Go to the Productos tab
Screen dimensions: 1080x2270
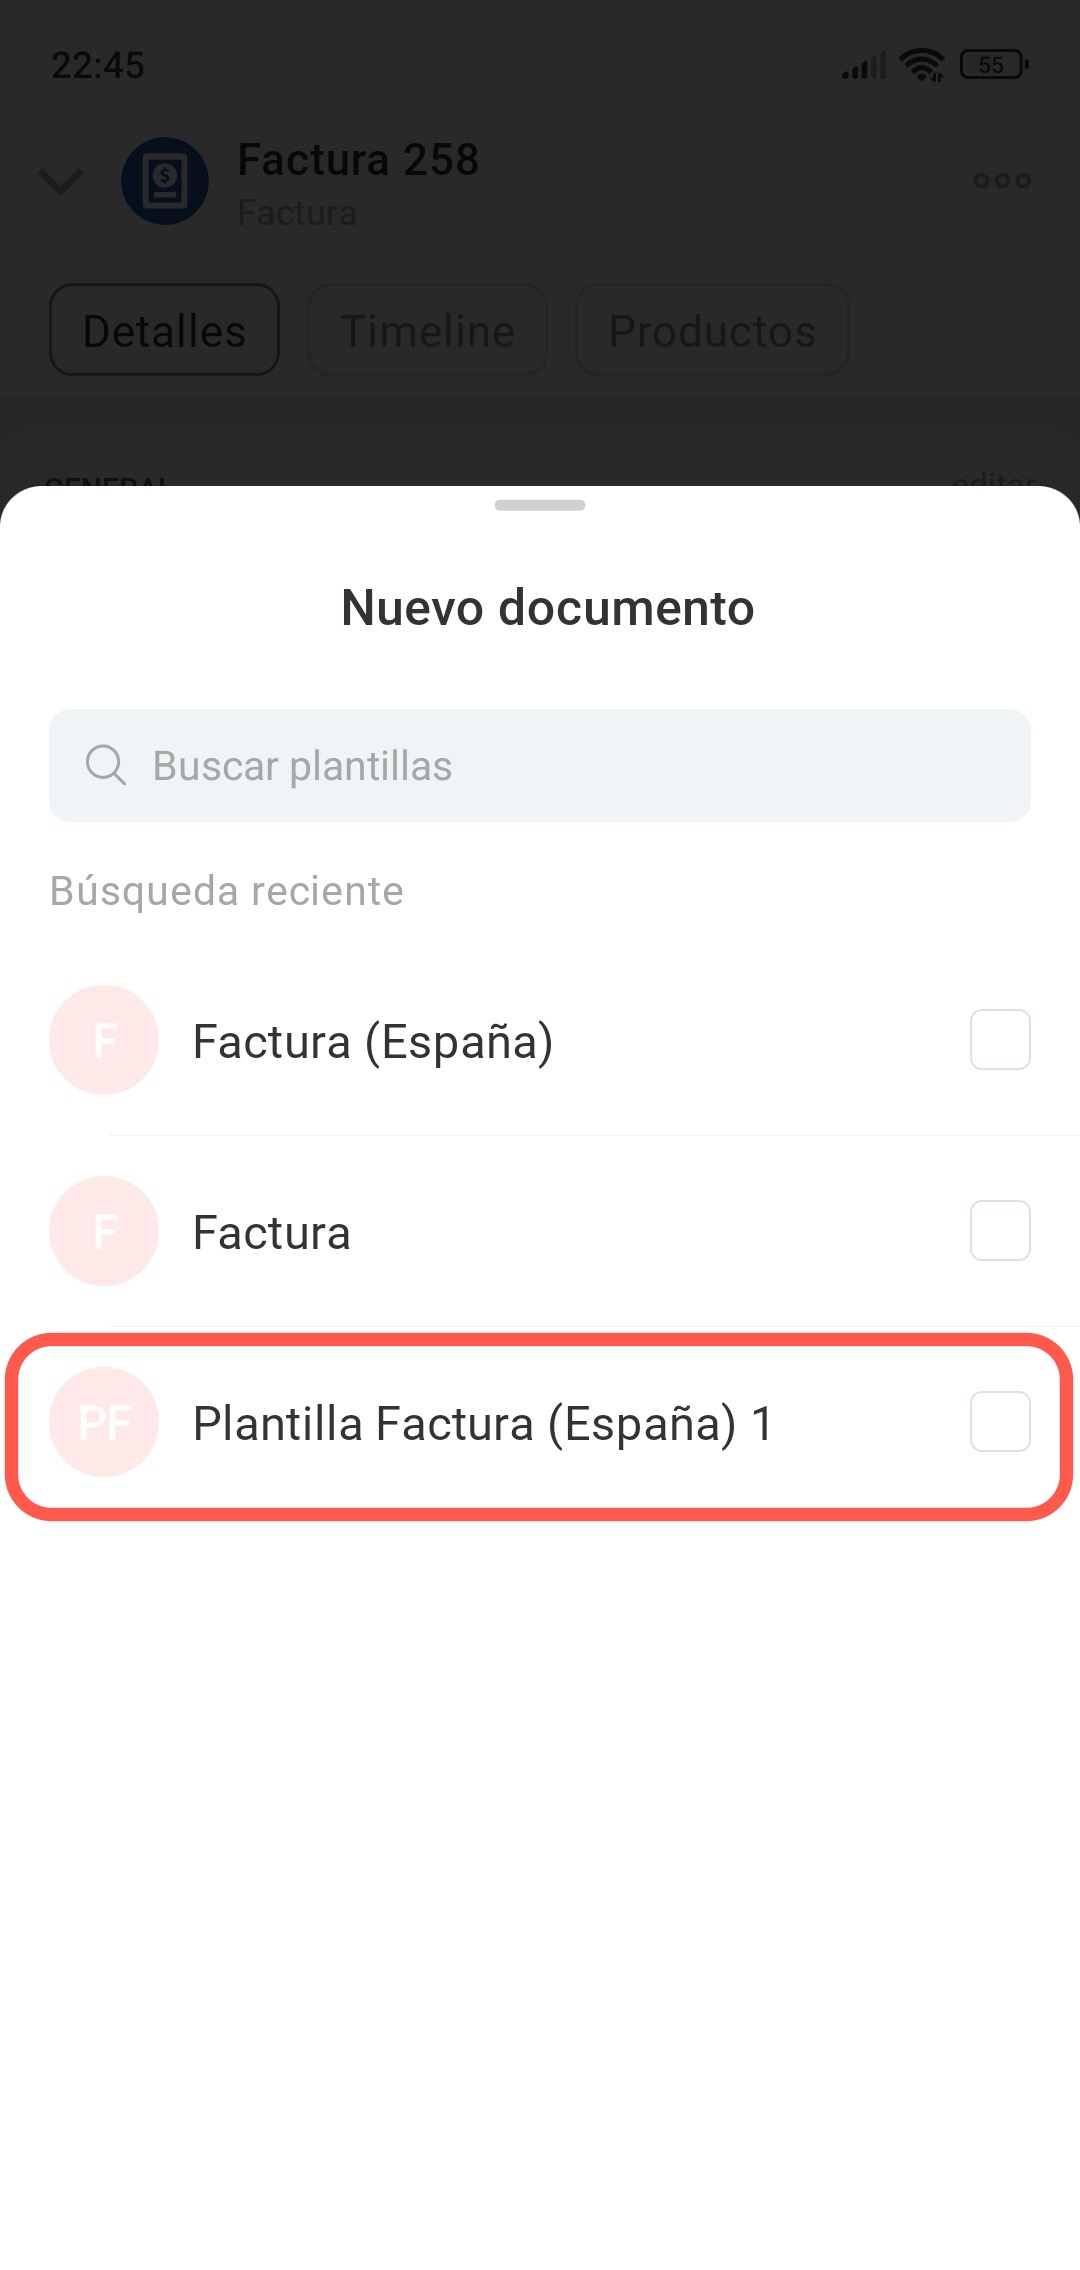[712, 330]
